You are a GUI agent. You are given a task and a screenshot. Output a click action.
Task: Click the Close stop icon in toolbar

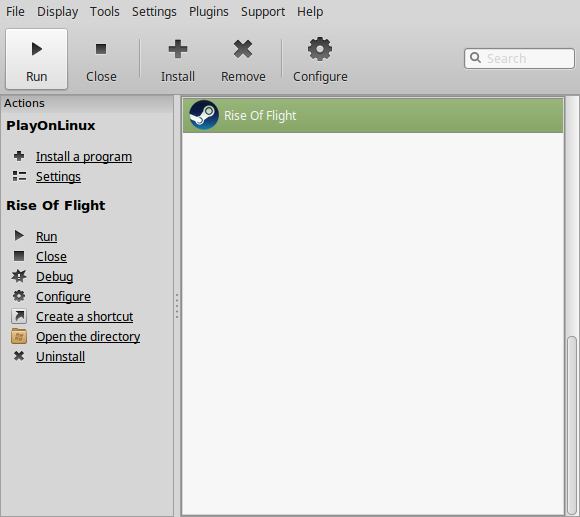coord(101,49)
